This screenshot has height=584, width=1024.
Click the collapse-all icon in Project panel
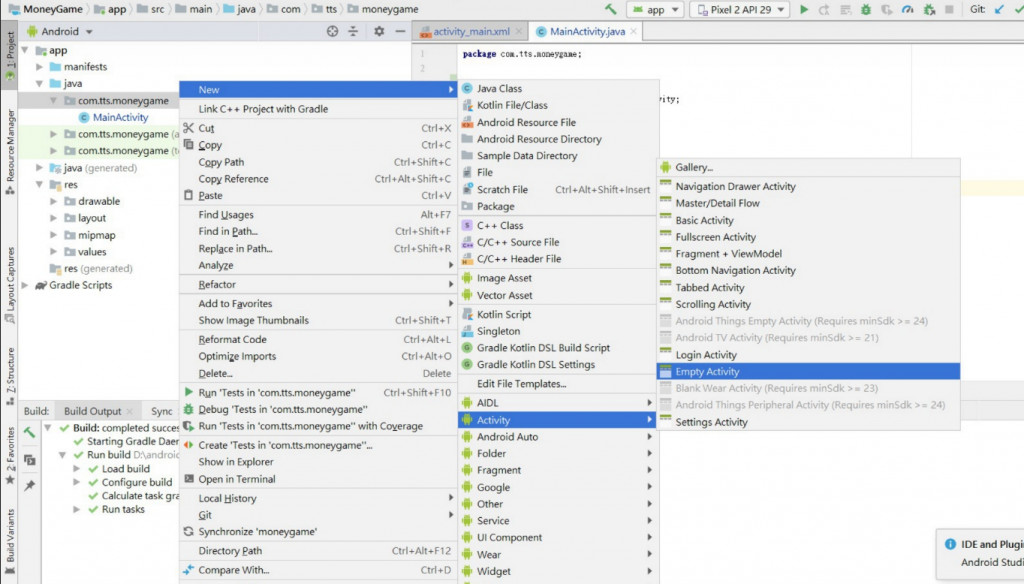click(x=353, y=31)
